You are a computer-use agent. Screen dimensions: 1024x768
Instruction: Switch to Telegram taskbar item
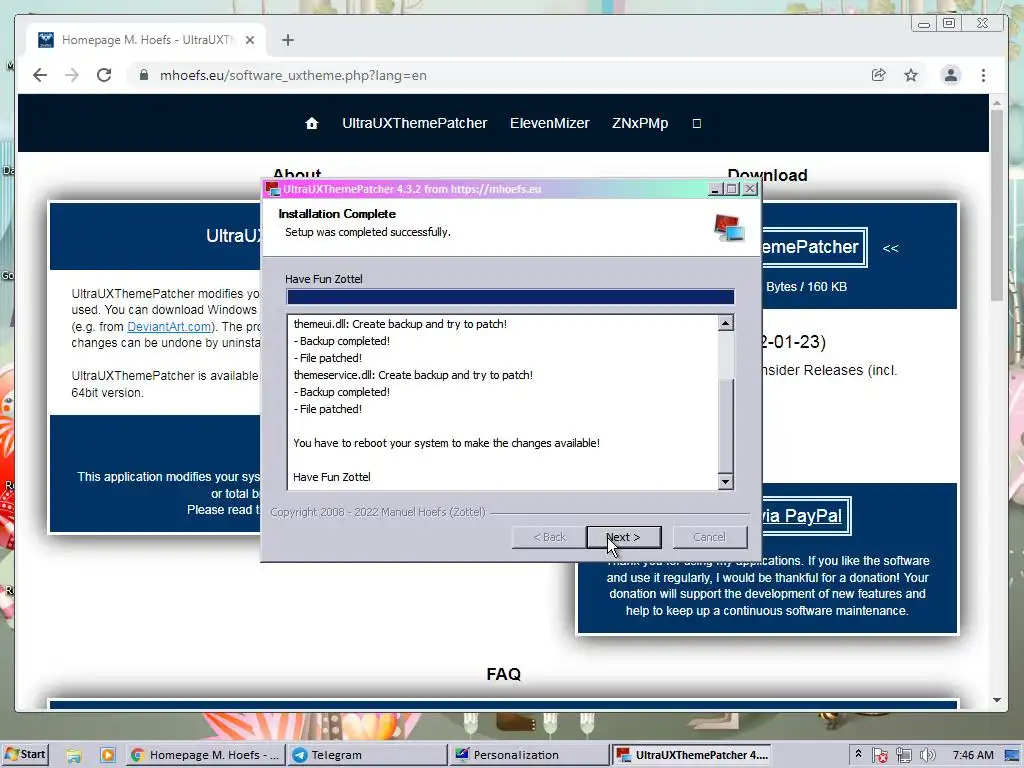pos(367,755)
